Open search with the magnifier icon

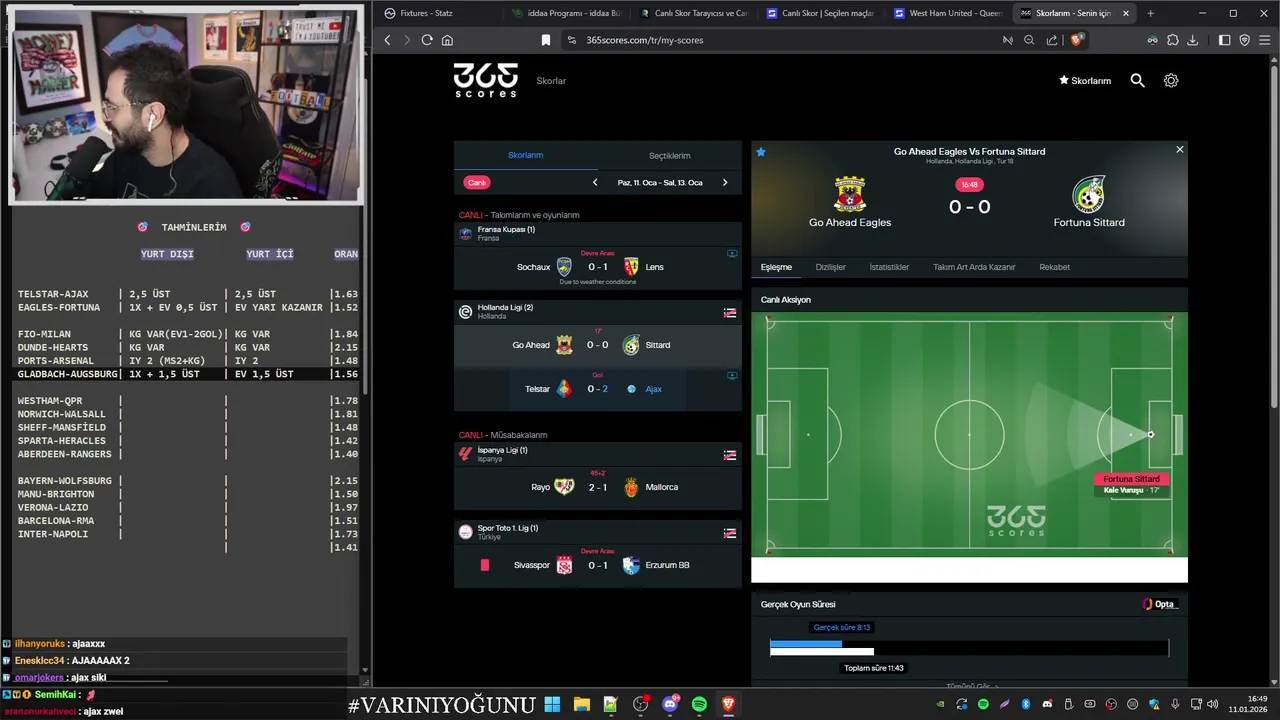(1137, 80)
